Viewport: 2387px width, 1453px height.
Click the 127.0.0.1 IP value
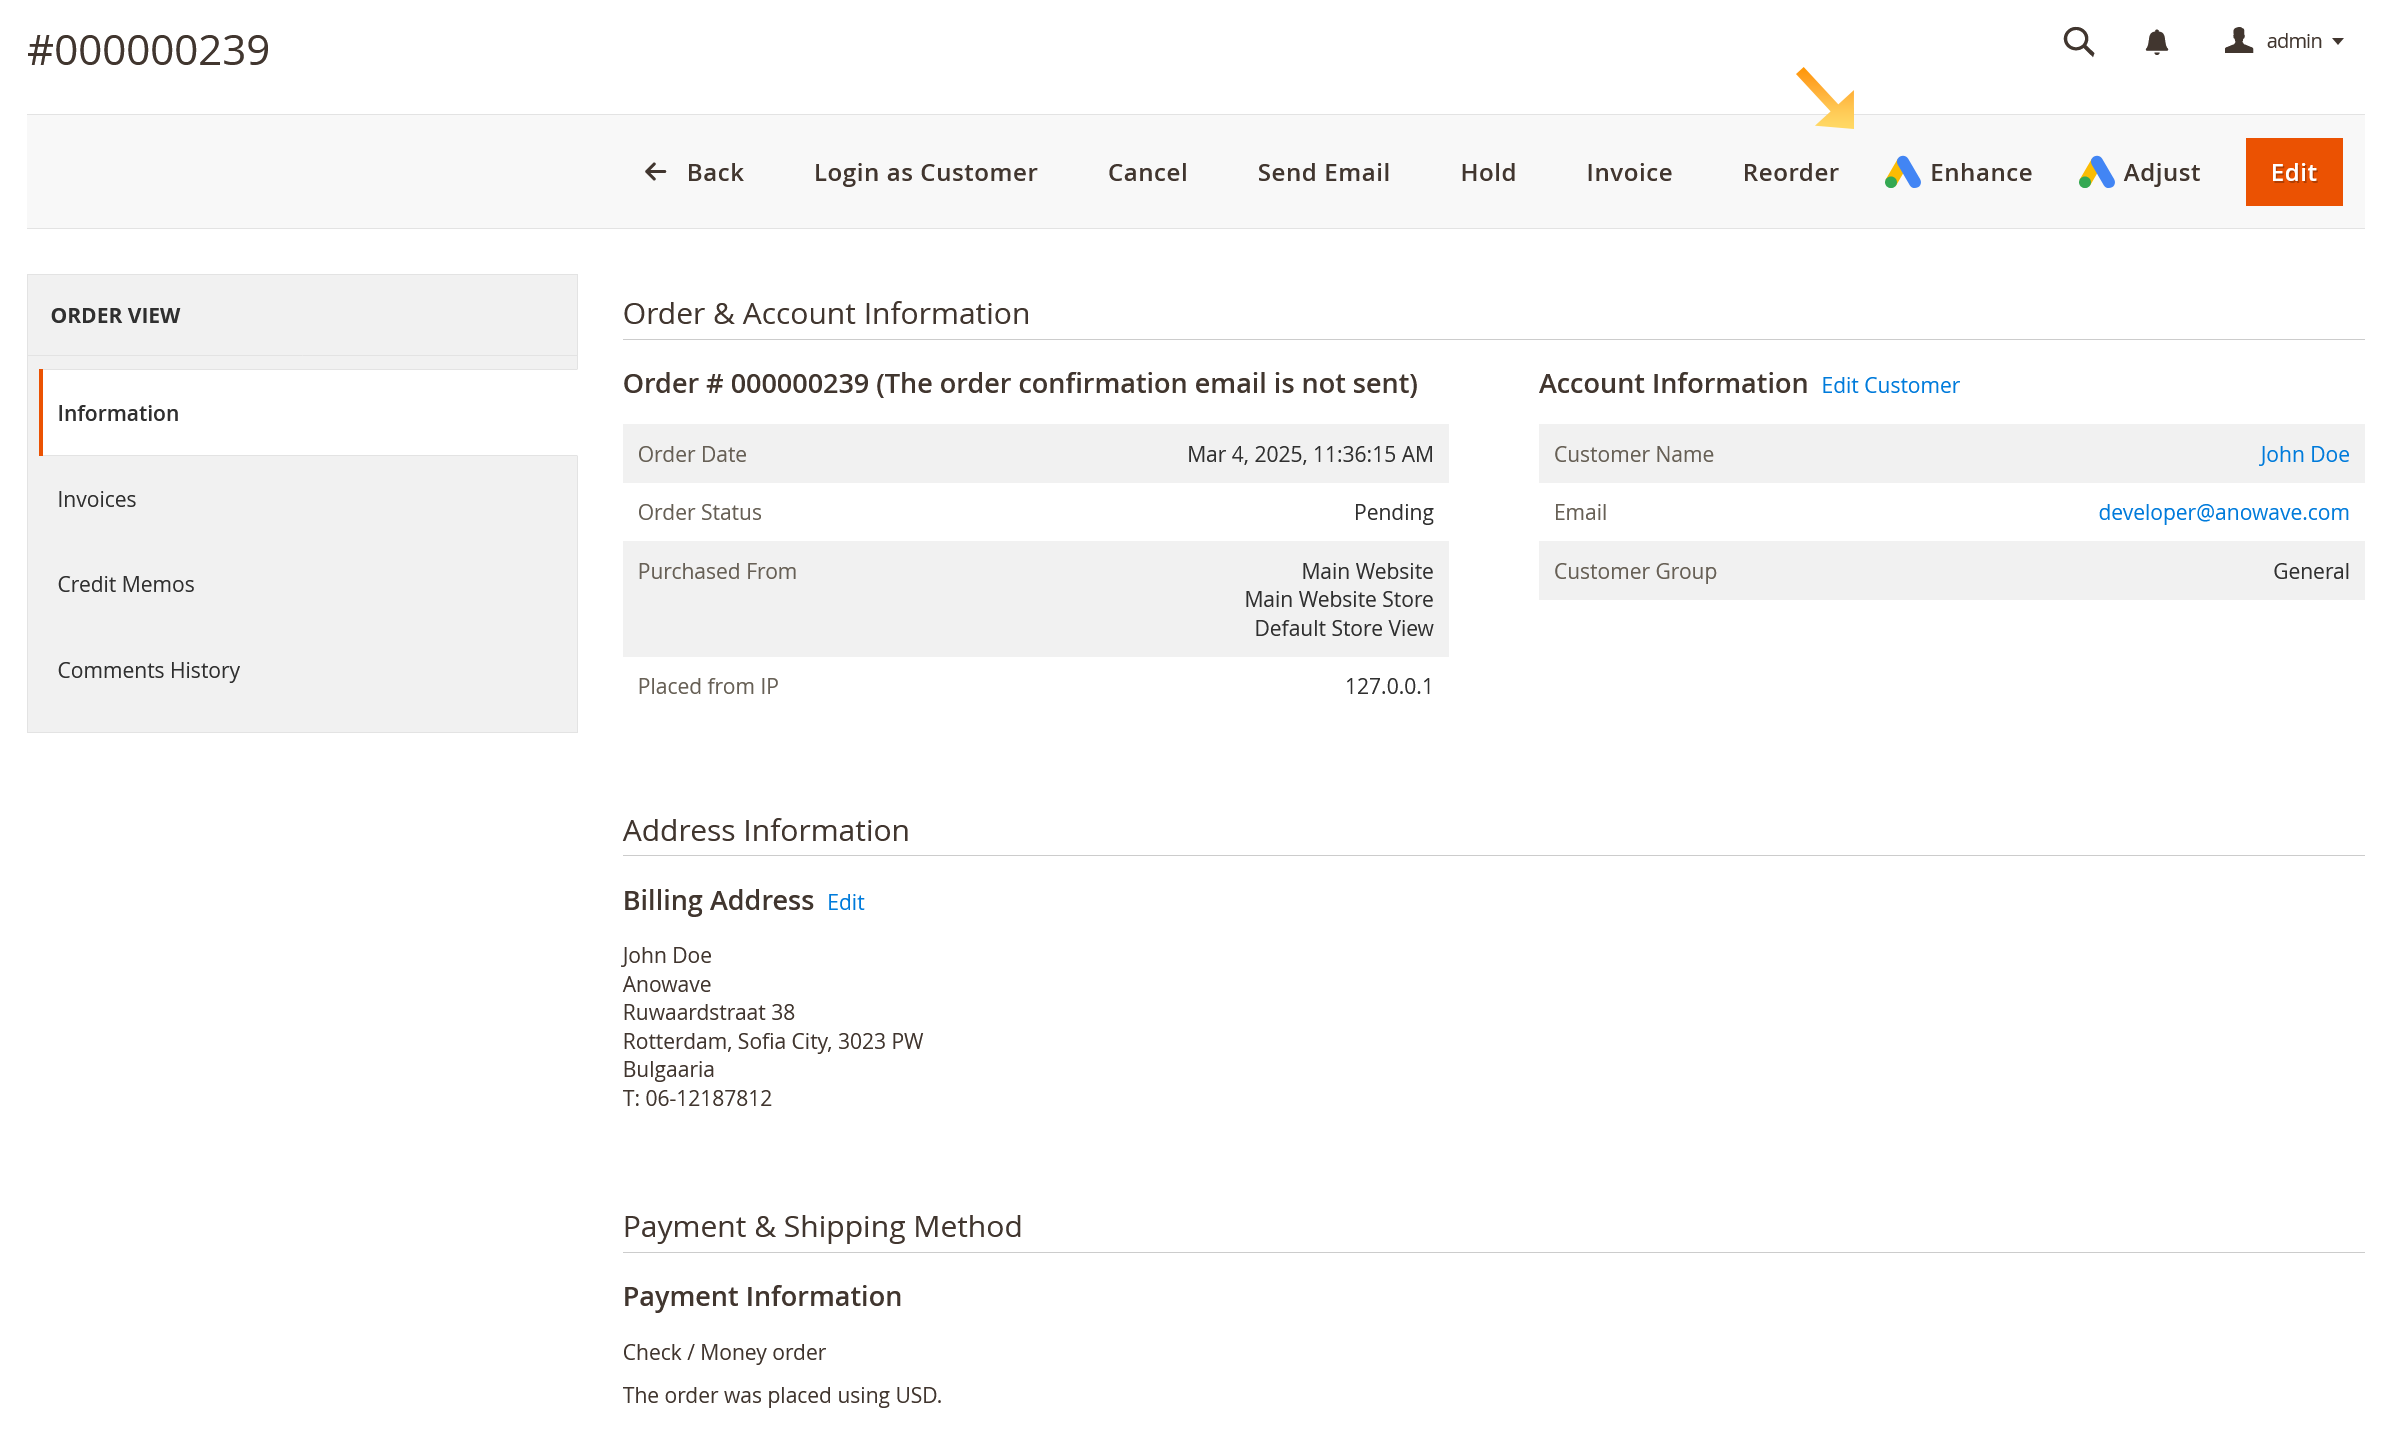click(x=1388, y=686)
